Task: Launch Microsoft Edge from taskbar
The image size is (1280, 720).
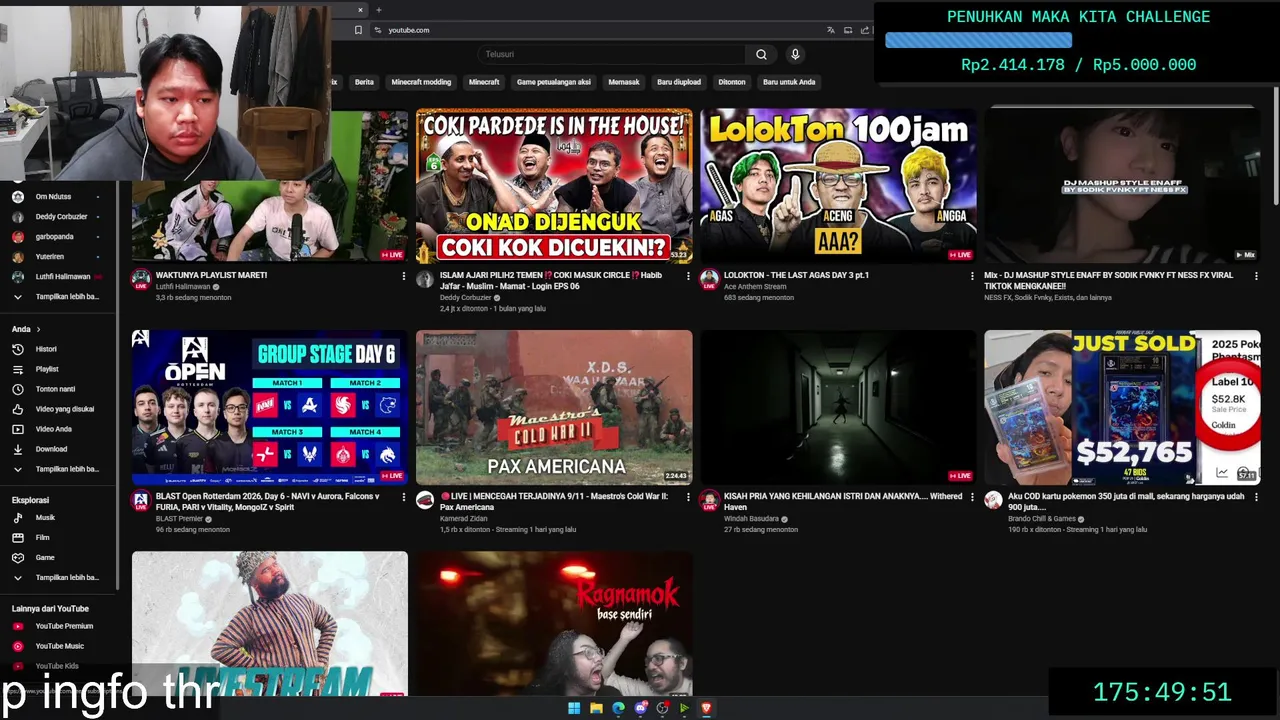Action: [618, 708]
